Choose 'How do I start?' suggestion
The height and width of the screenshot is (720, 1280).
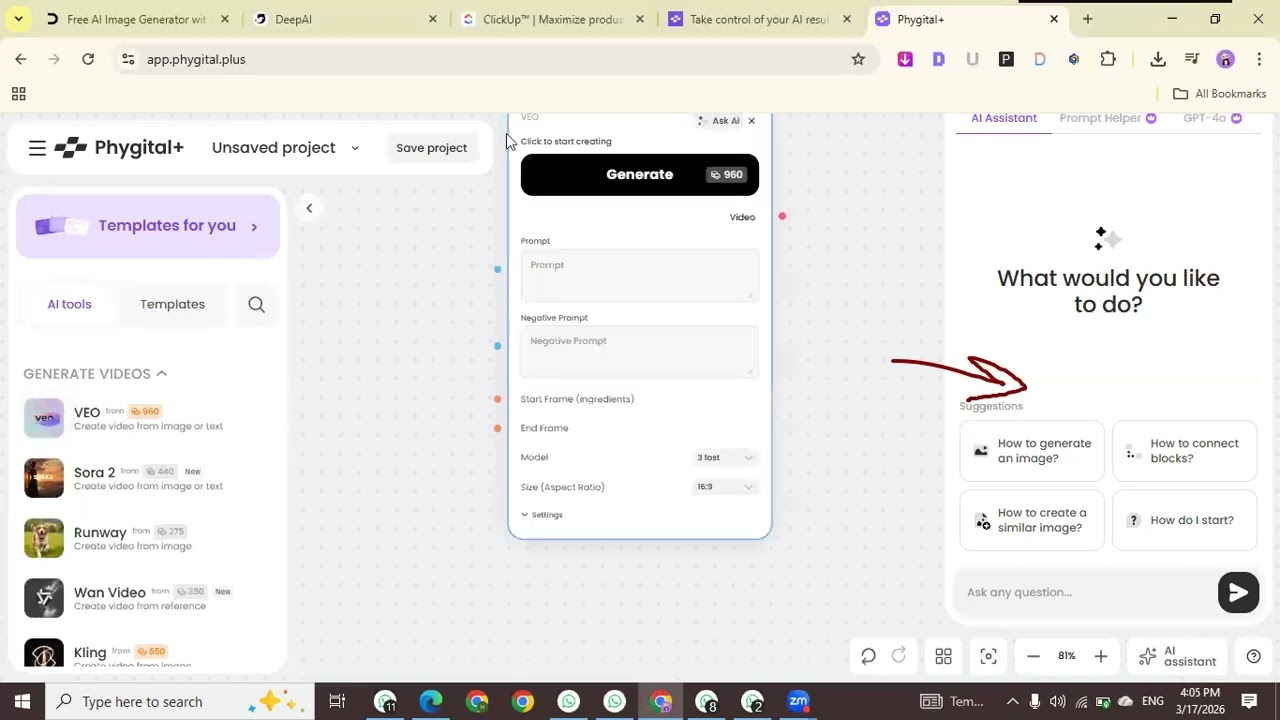[1185, 520]
